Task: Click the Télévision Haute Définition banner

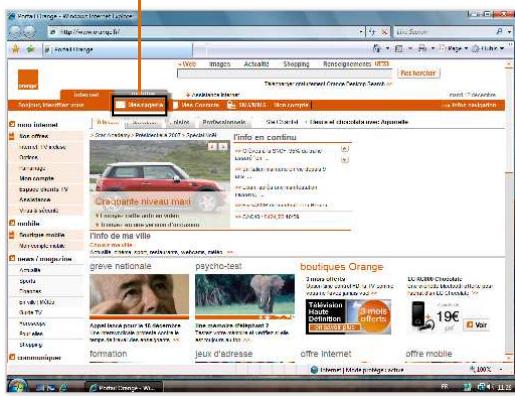Action: point(348,317)
